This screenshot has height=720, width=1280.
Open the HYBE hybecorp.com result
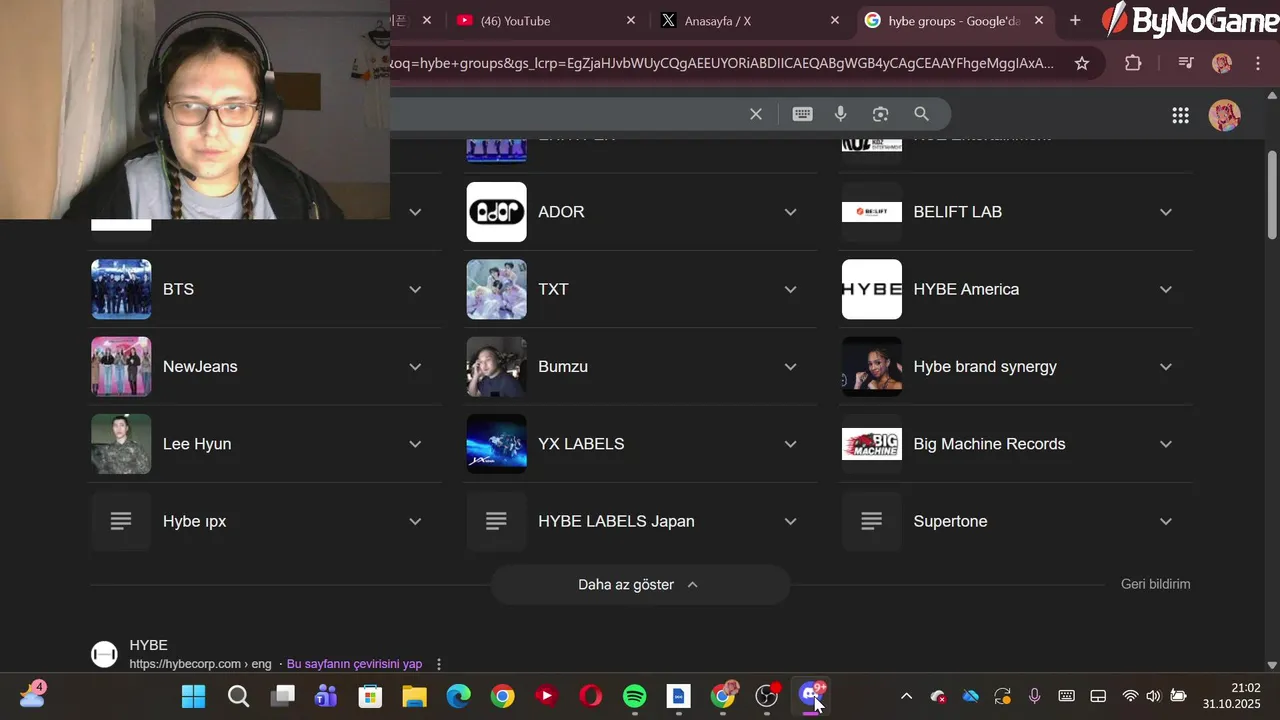pos(148,646)
